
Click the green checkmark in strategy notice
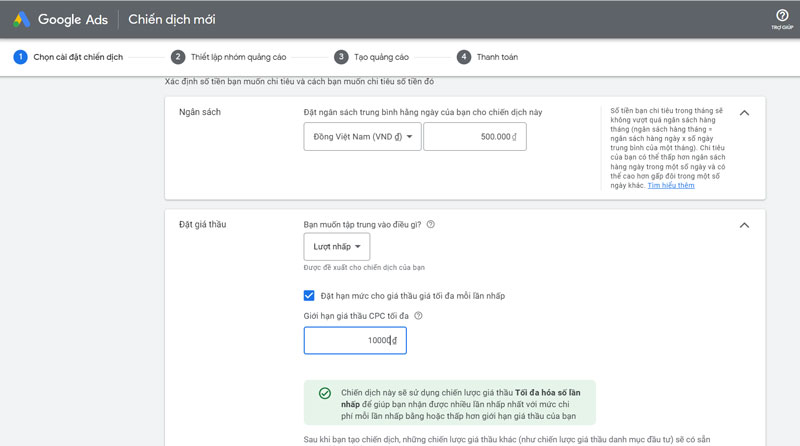324,393
